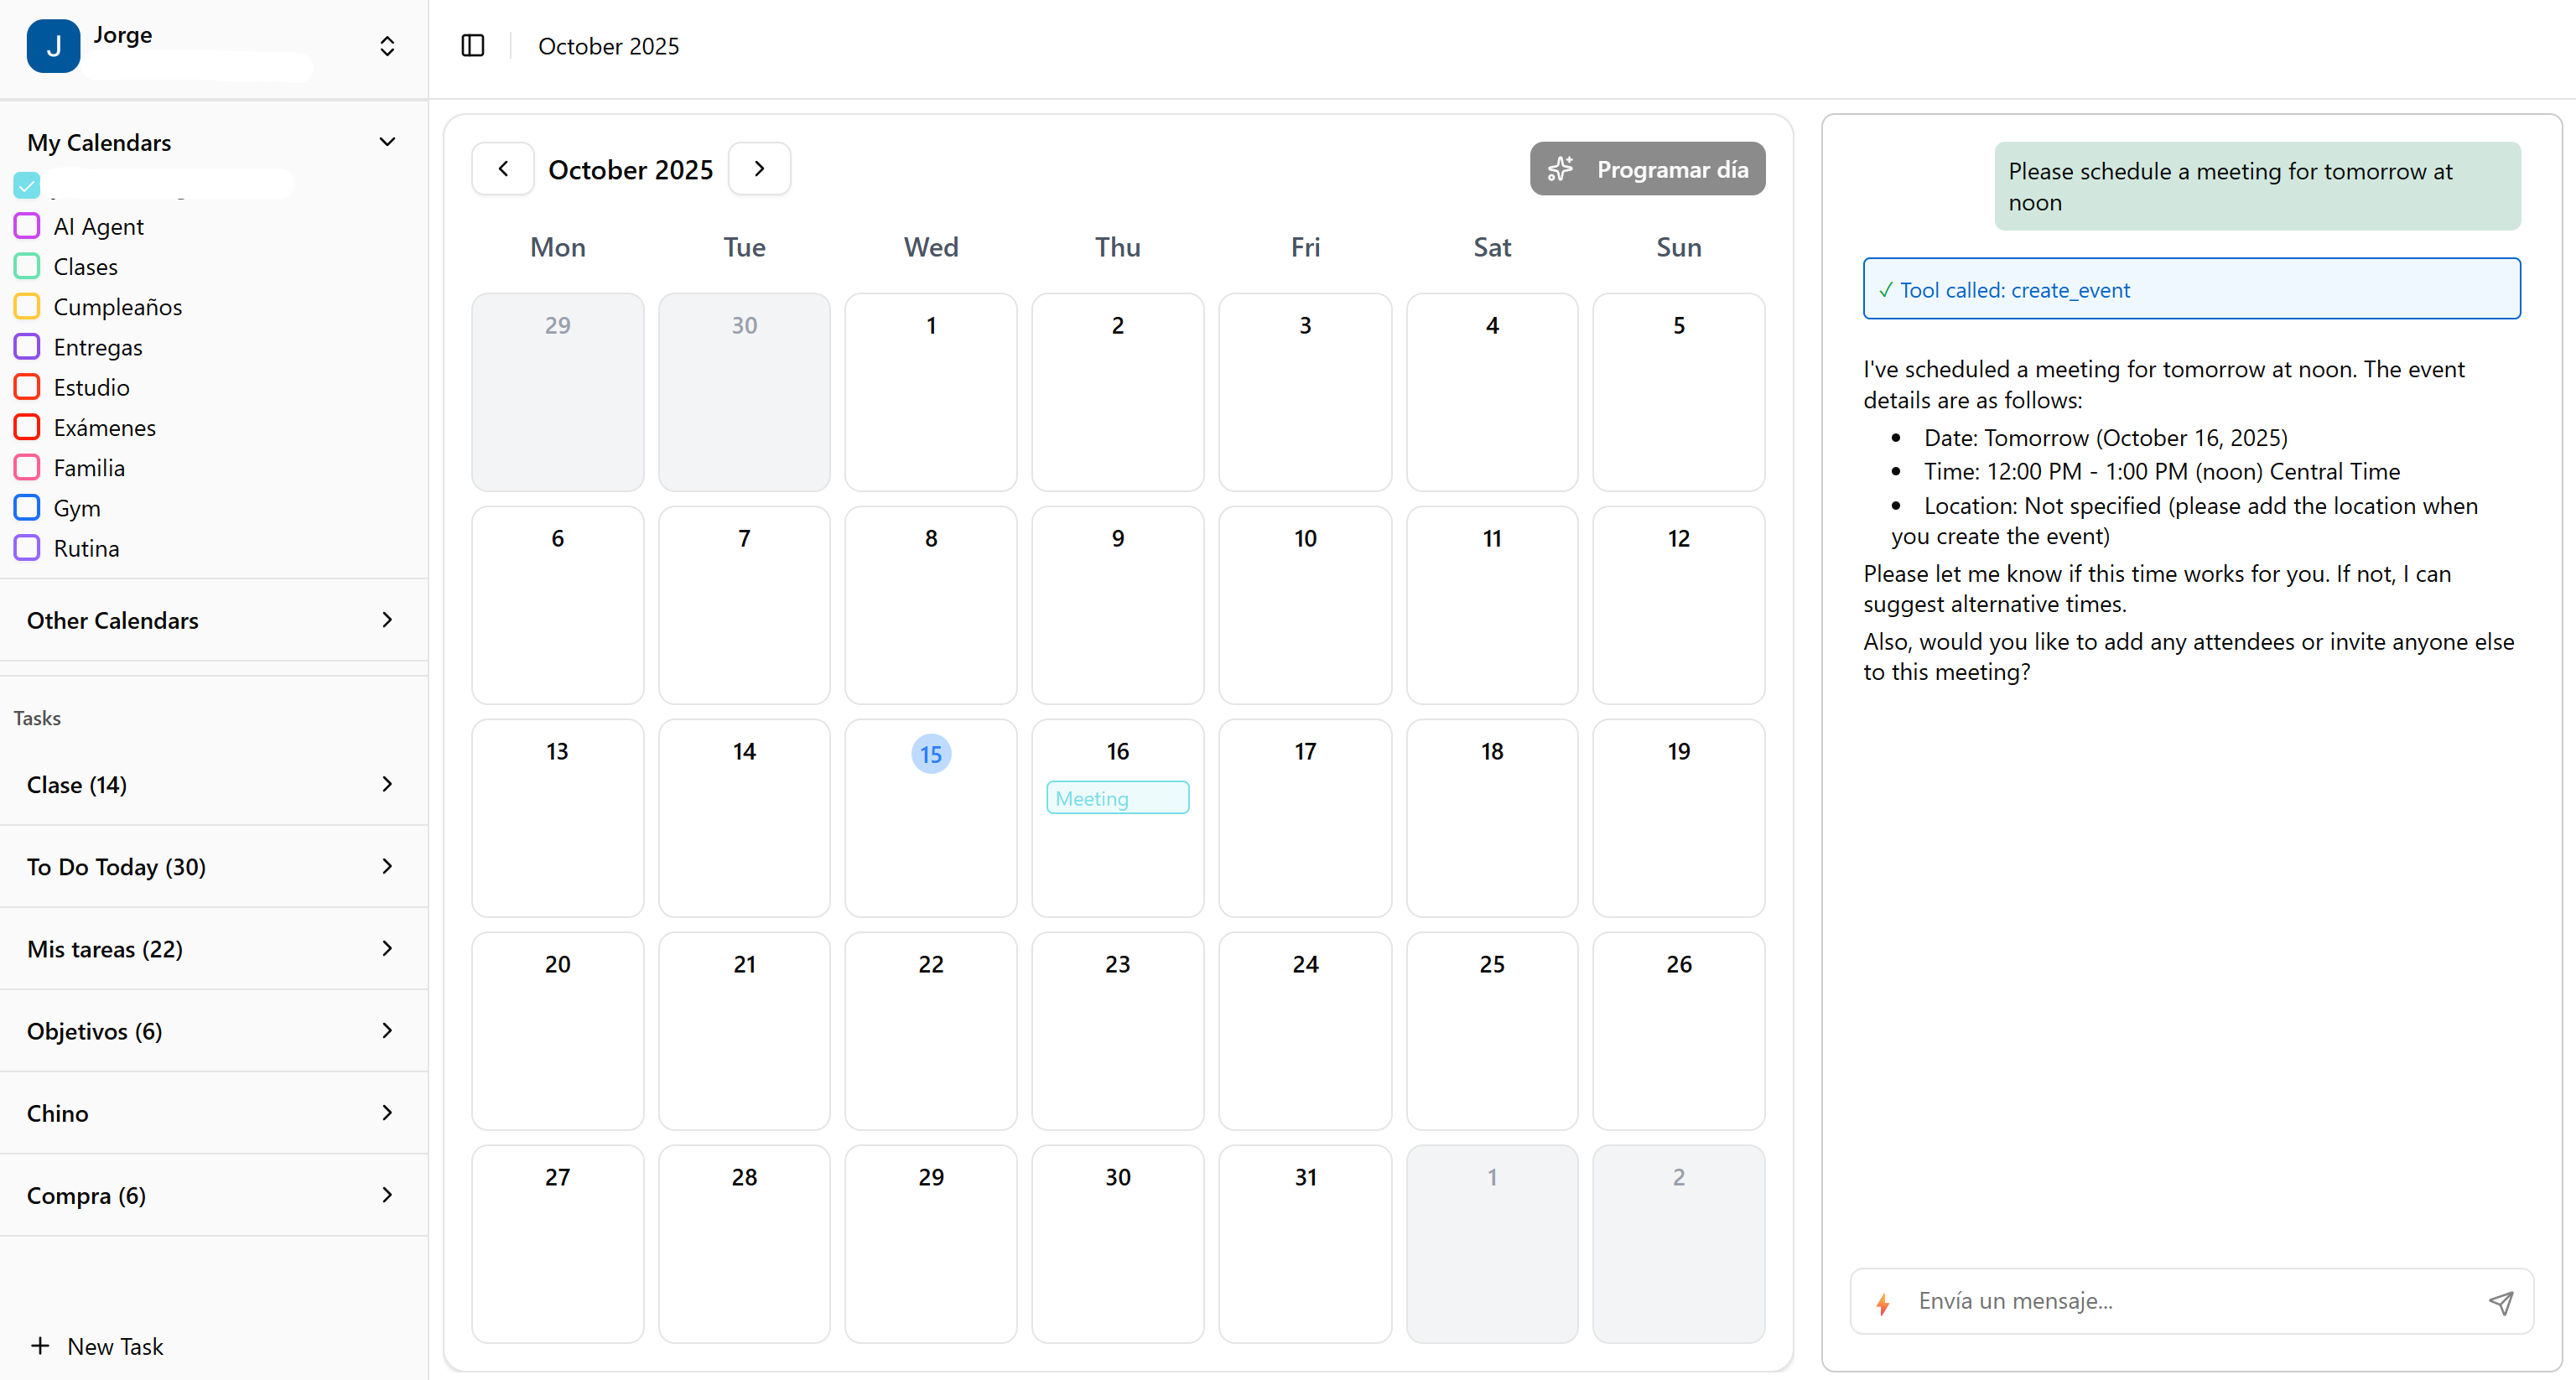Click the plus icon next to New Task
The image size is (2576, 1380).
coord(41,1345)
